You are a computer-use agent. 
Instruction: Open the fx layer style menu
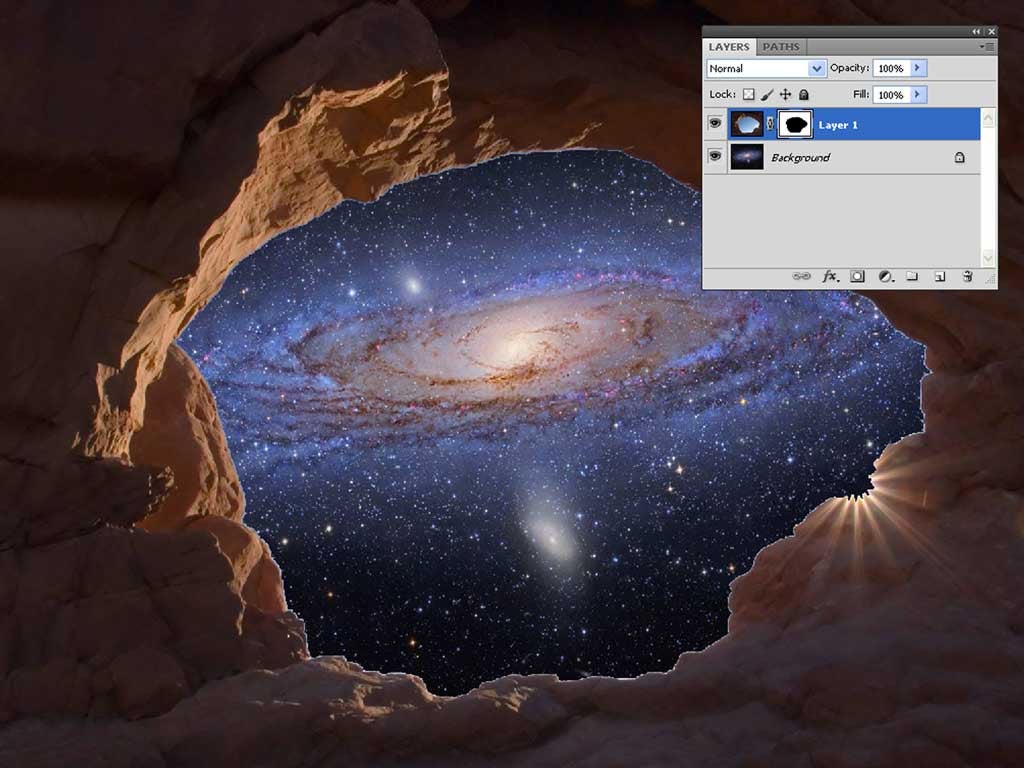tap(829, 276)
